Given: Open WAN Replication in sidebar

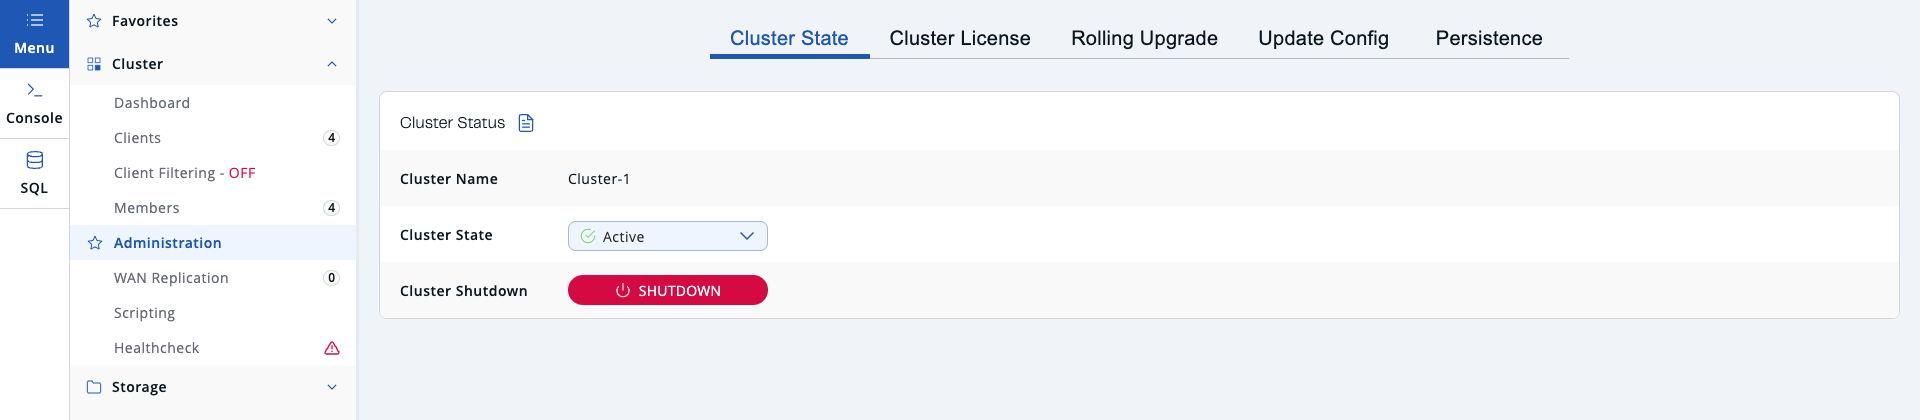Looking at the screenshot, I should (171, 278).
